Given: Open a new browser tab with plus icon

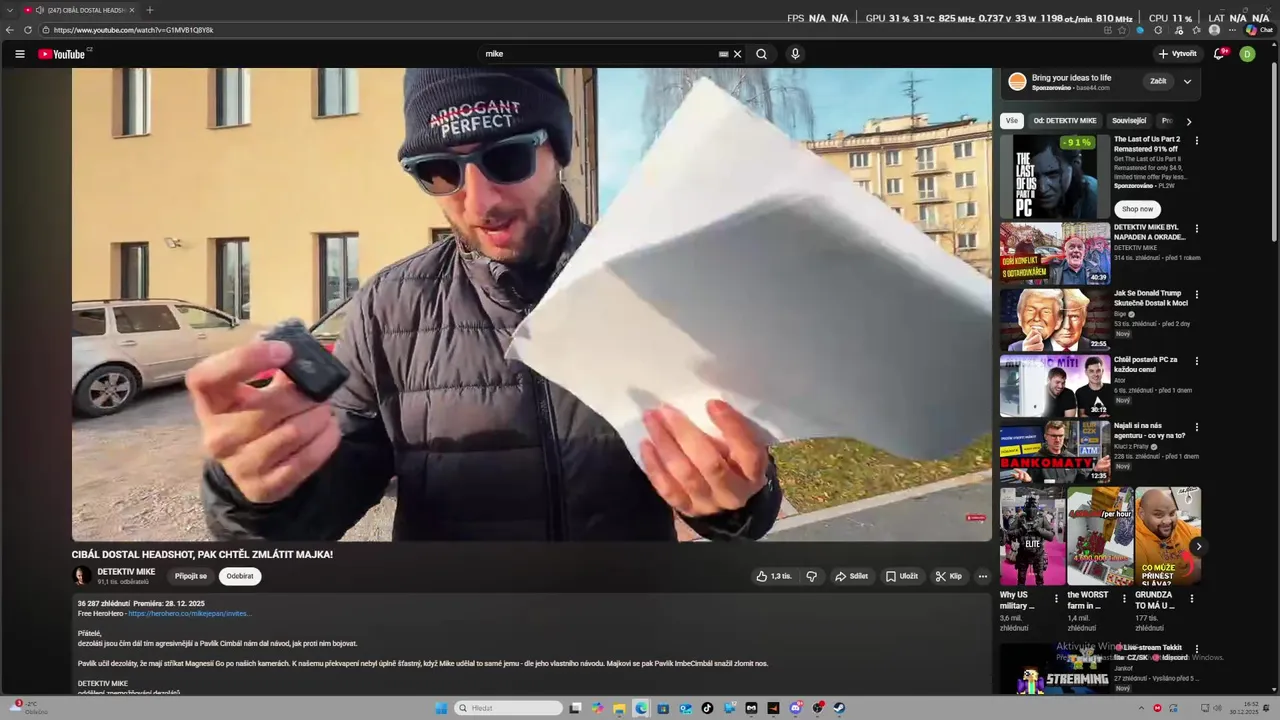Looking at the screenshot, I should pos(150,10).
